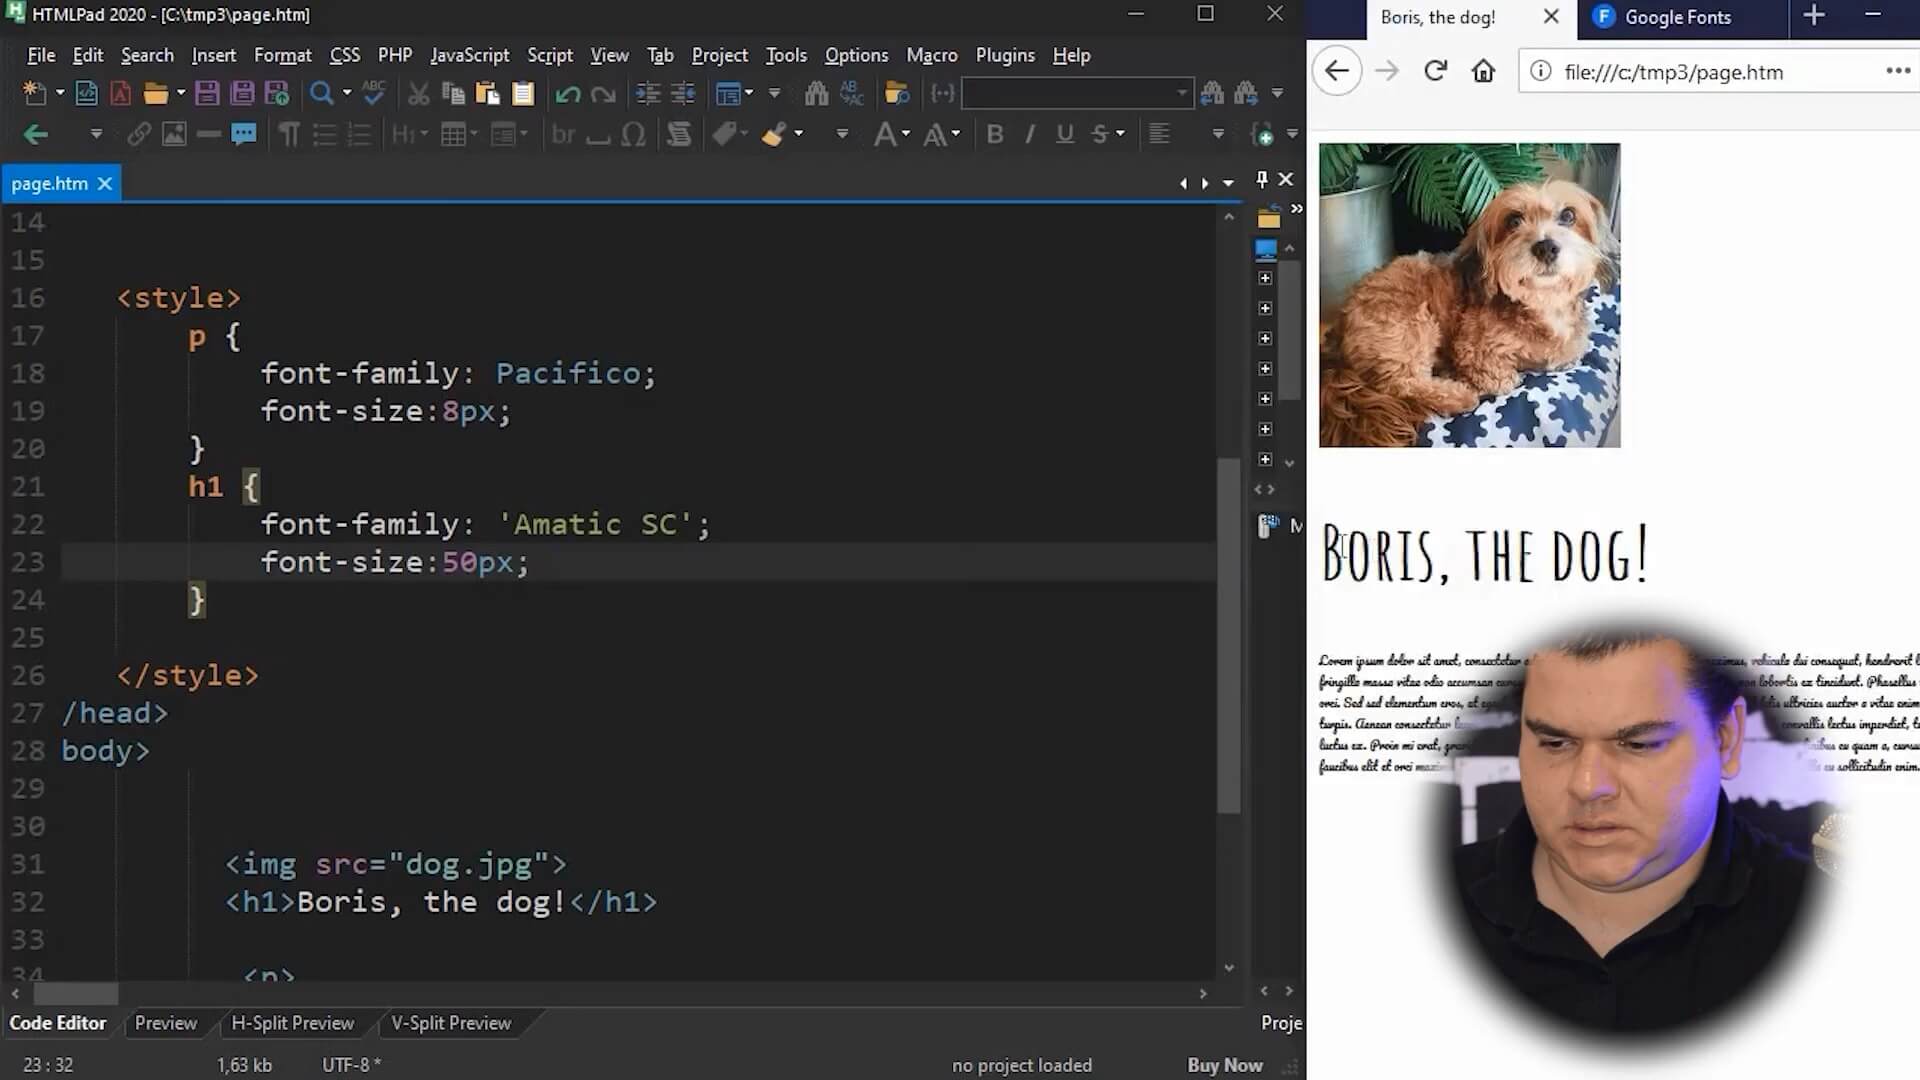Viewport: 1920px width, 1080px height.
Task: Insert an image using the toolbar icon
Action: tap(175, 133)
